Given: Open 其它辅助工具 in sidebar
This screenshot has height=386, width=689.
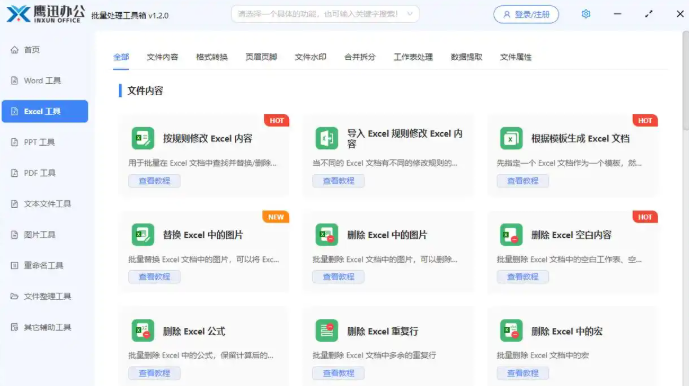Looking at the screenshot, I should 45,327.
